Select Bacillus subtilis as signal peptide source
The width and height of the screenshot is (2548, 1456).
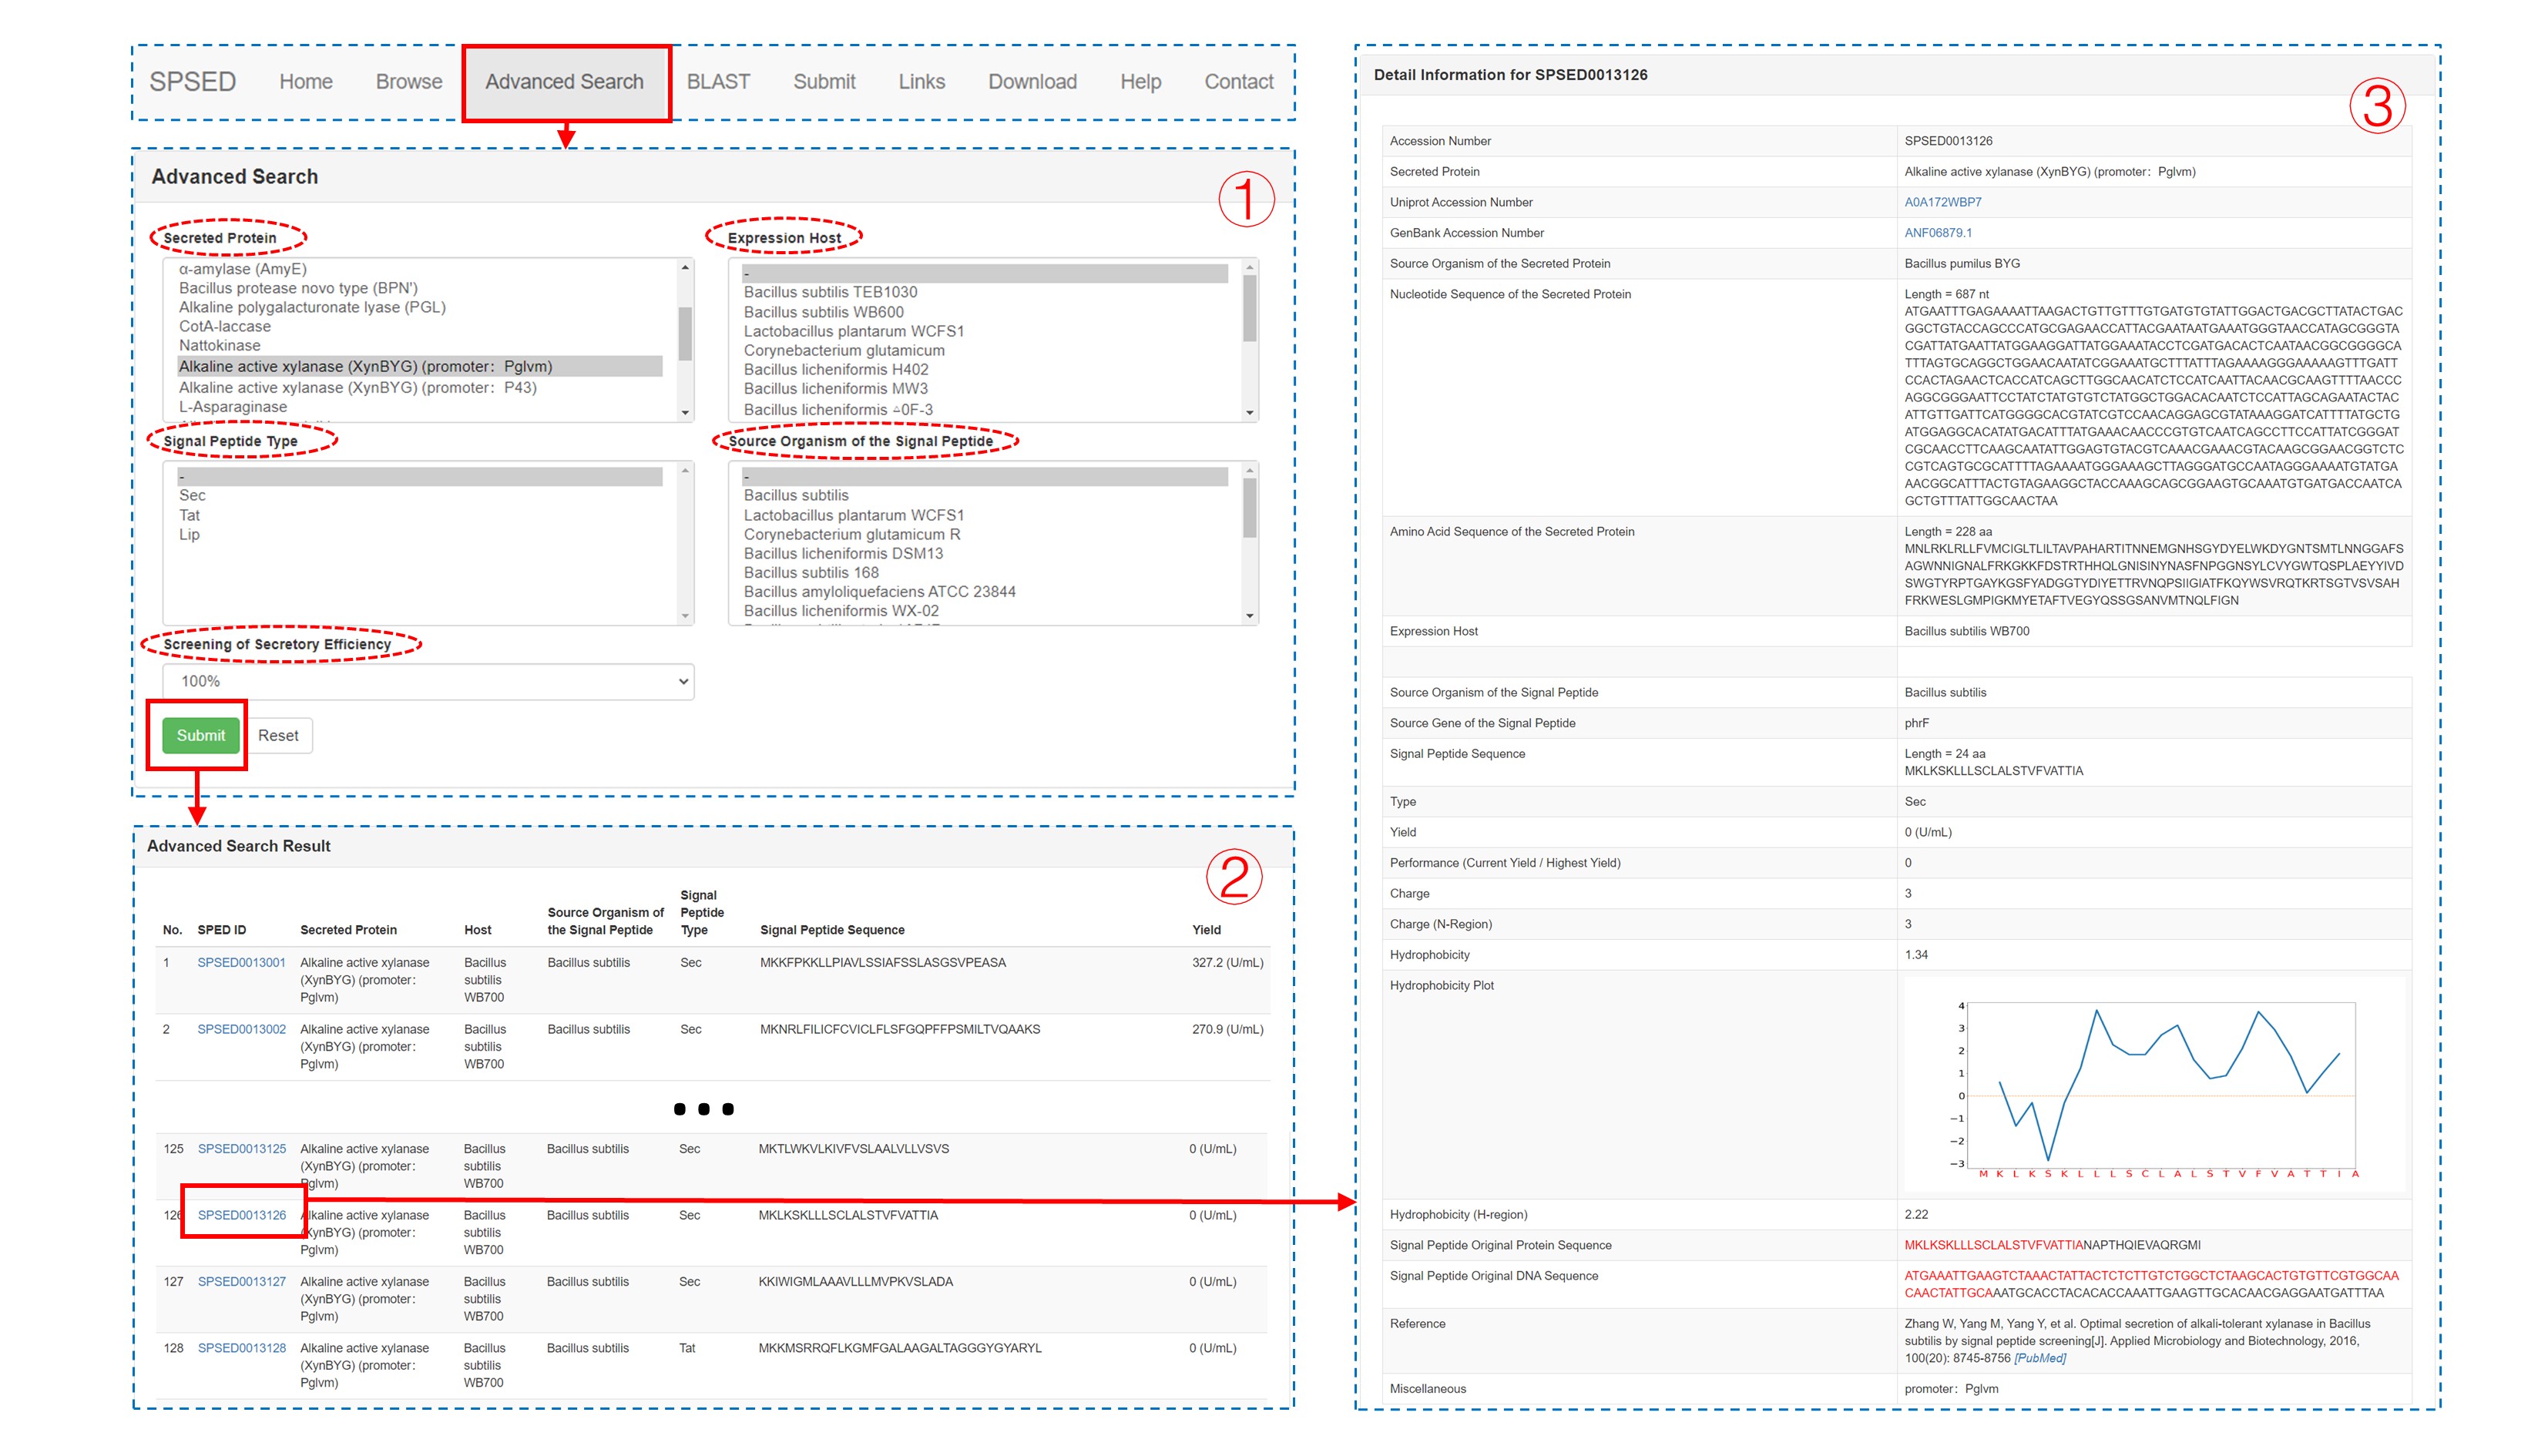click(x=796, y=495)
